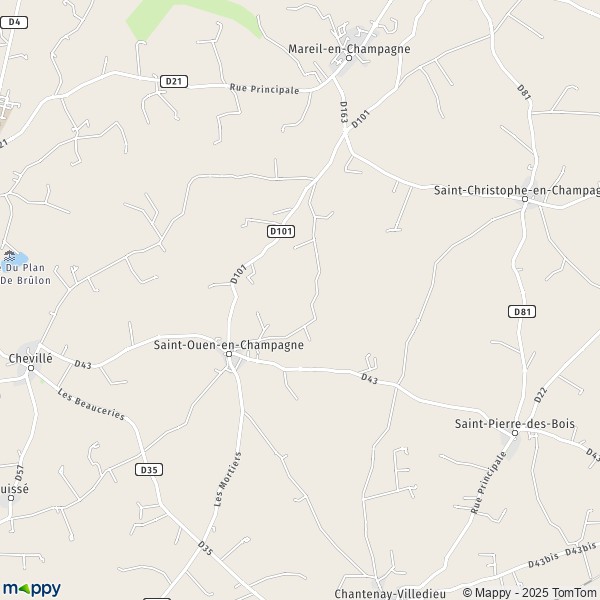Click the Rue Principale label near D21

pyautogui.click(x=264, y=89)
